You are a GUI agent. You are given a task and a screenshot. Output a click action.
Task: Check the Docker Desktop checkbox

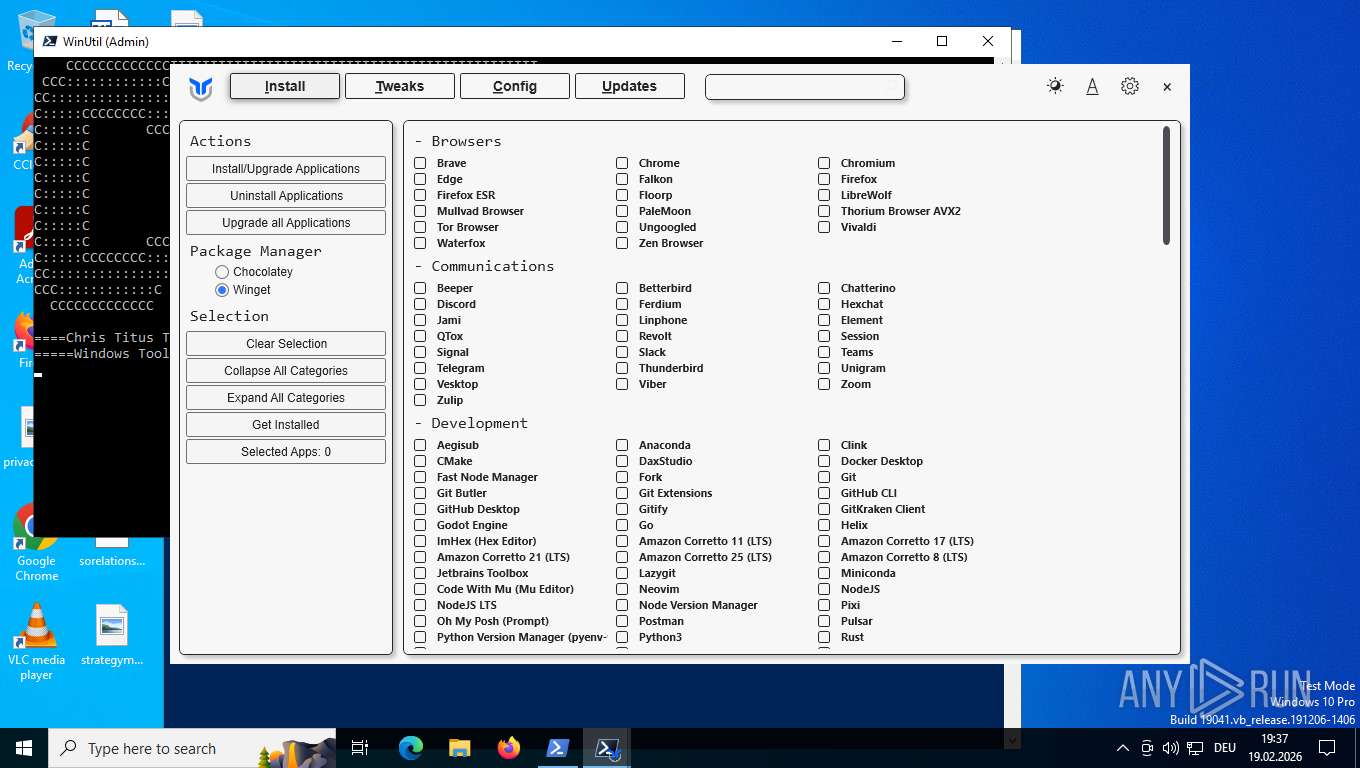(824, 461)
